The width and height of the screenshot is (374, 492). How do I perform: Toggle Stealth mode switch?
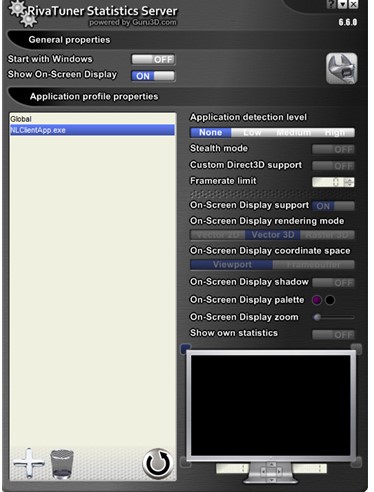pos(333,149)
